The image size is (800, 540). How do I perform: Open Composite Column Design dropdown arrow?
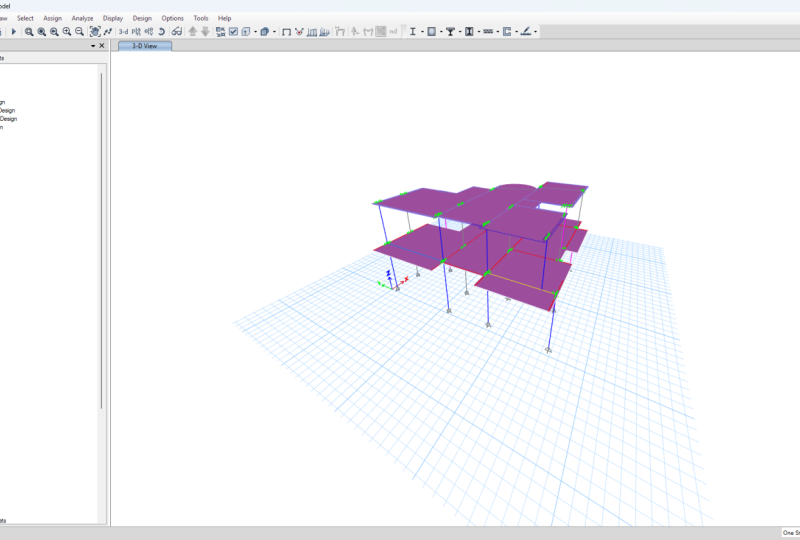479,32
